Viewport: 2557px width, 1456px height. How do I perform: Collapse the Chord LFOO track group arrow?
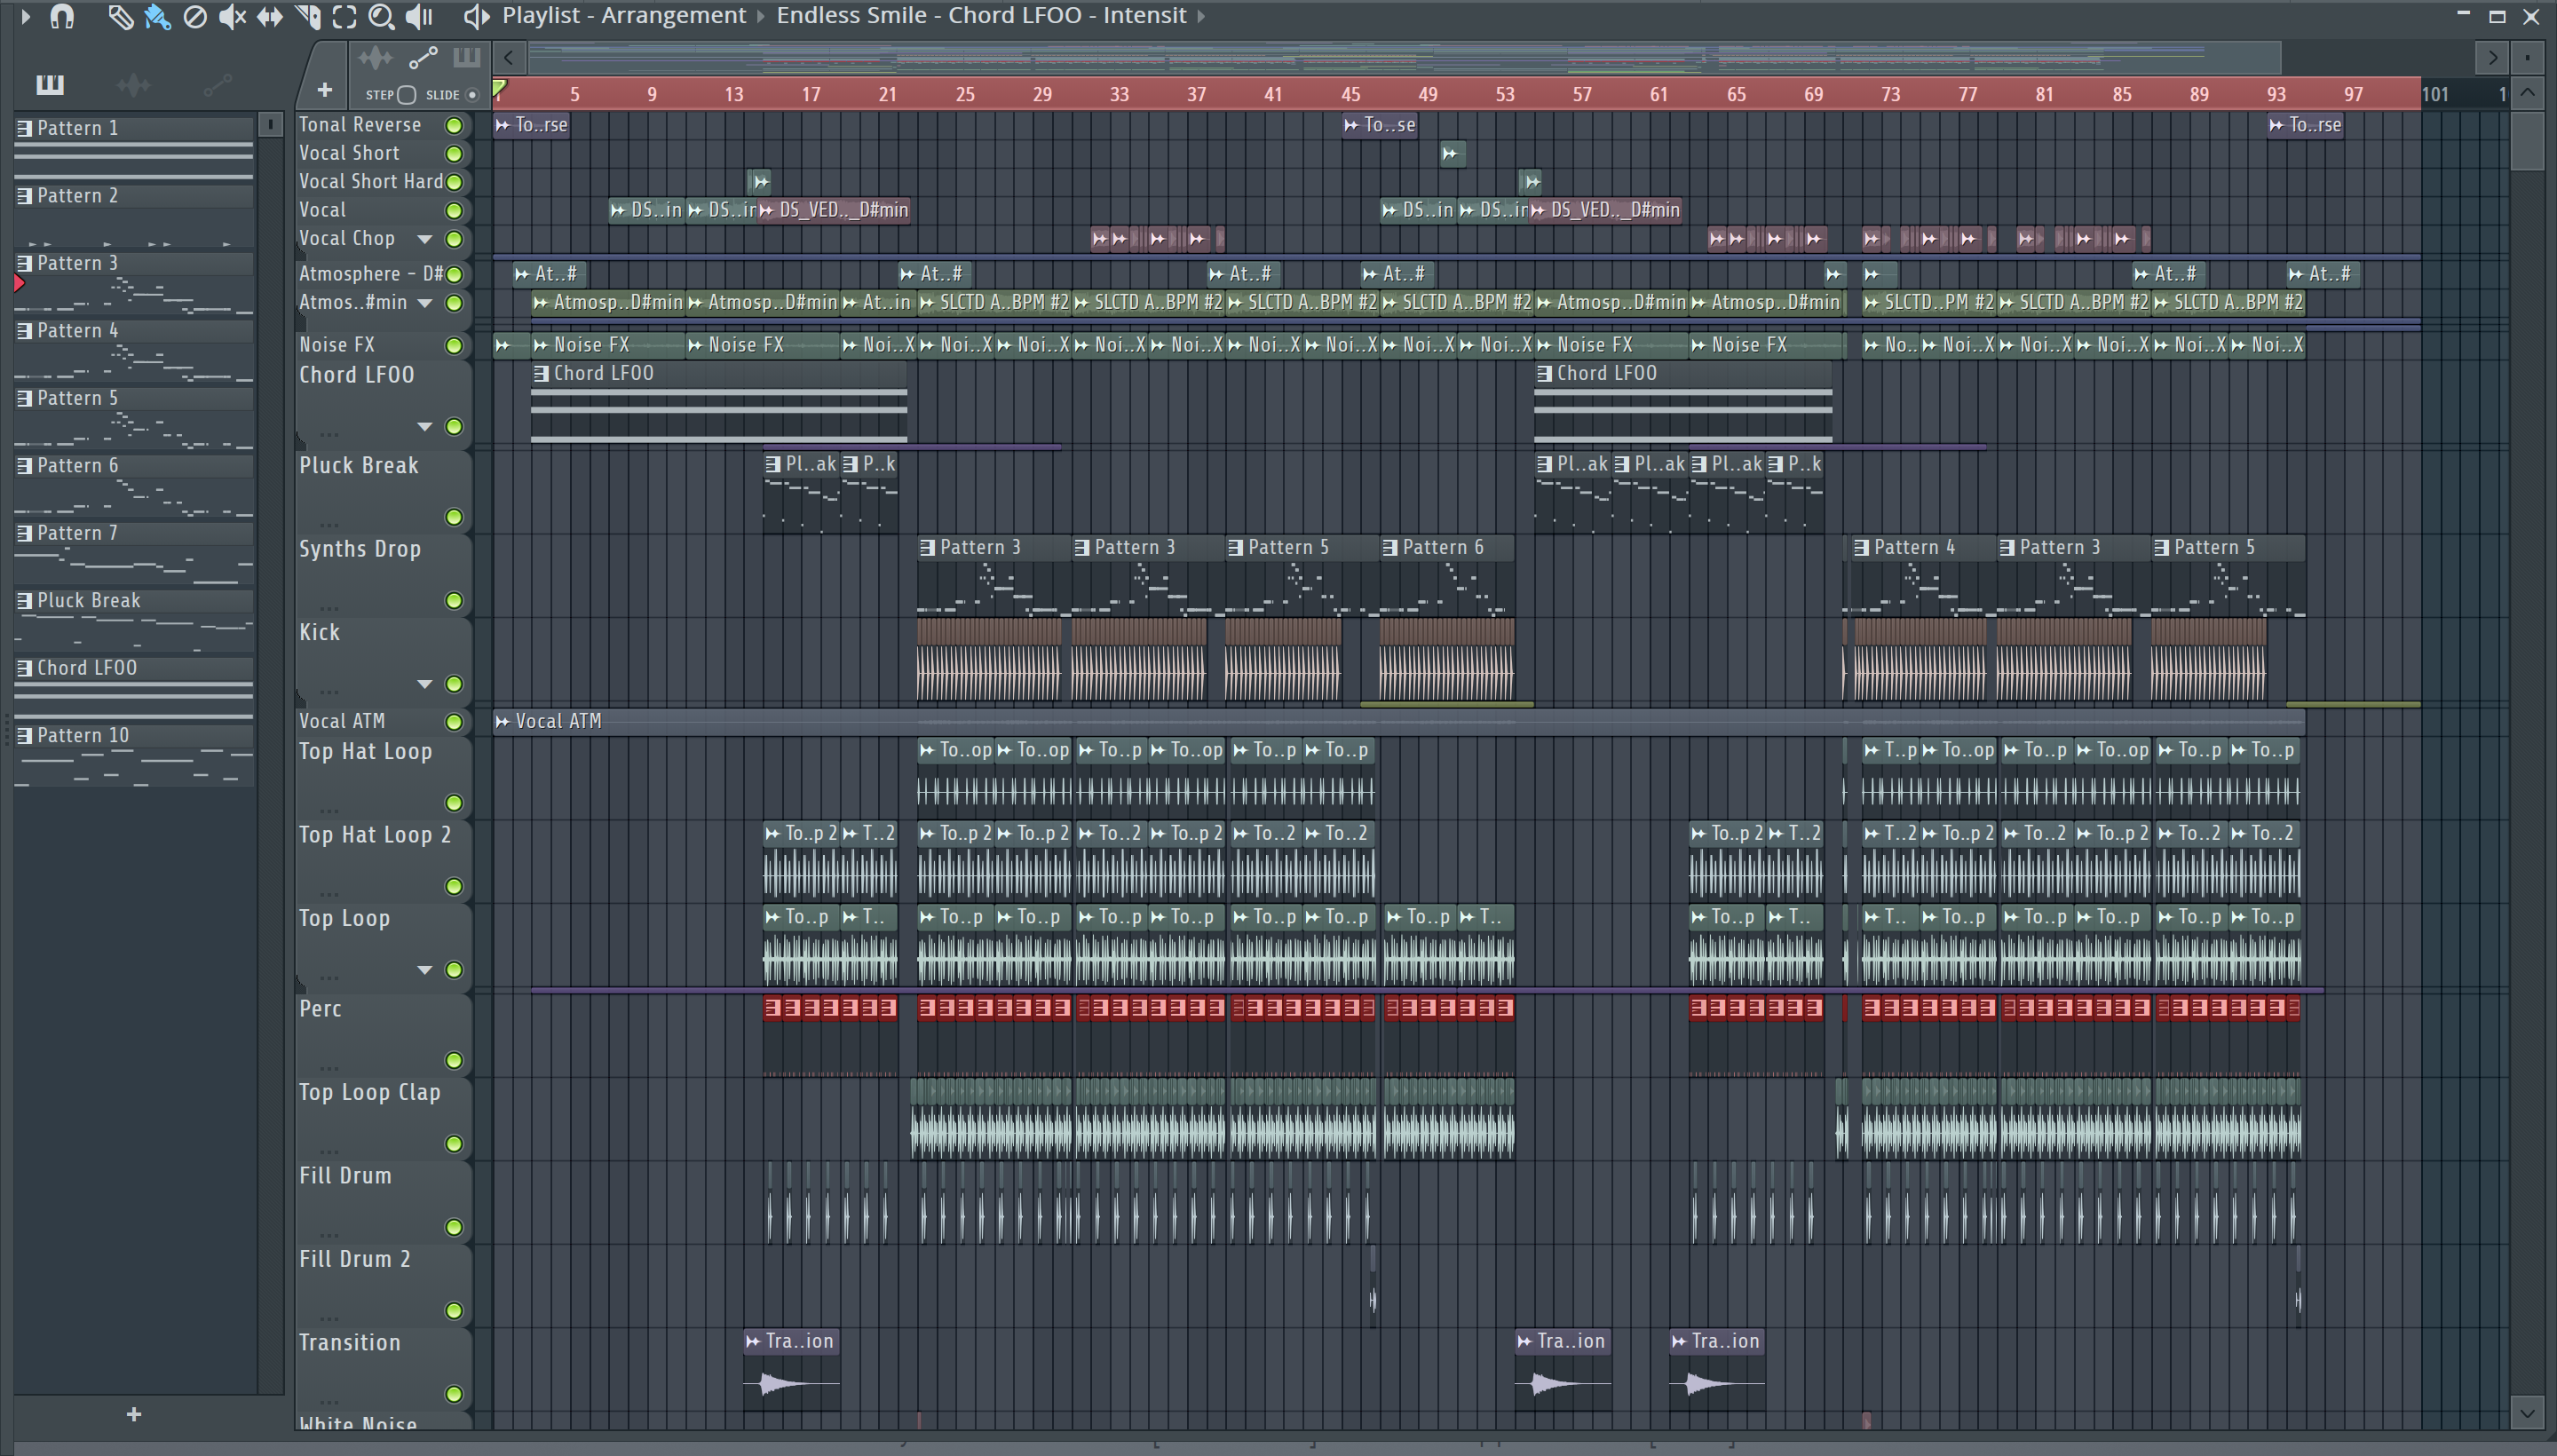click(x=425, y=428)
